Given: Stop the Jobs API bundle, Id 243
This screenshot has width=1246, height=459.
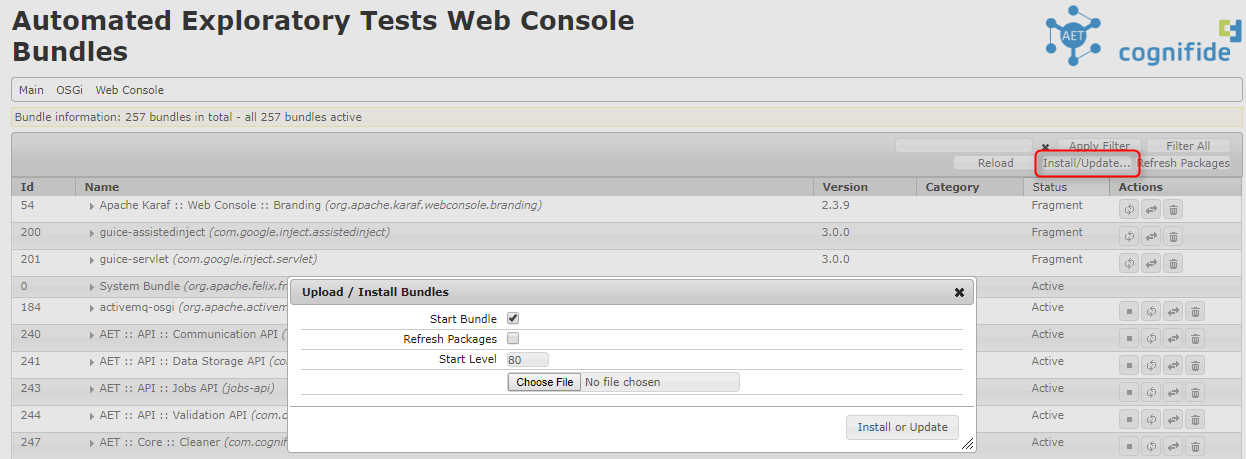Looking at the screenshot, I should pos(1129,393).
